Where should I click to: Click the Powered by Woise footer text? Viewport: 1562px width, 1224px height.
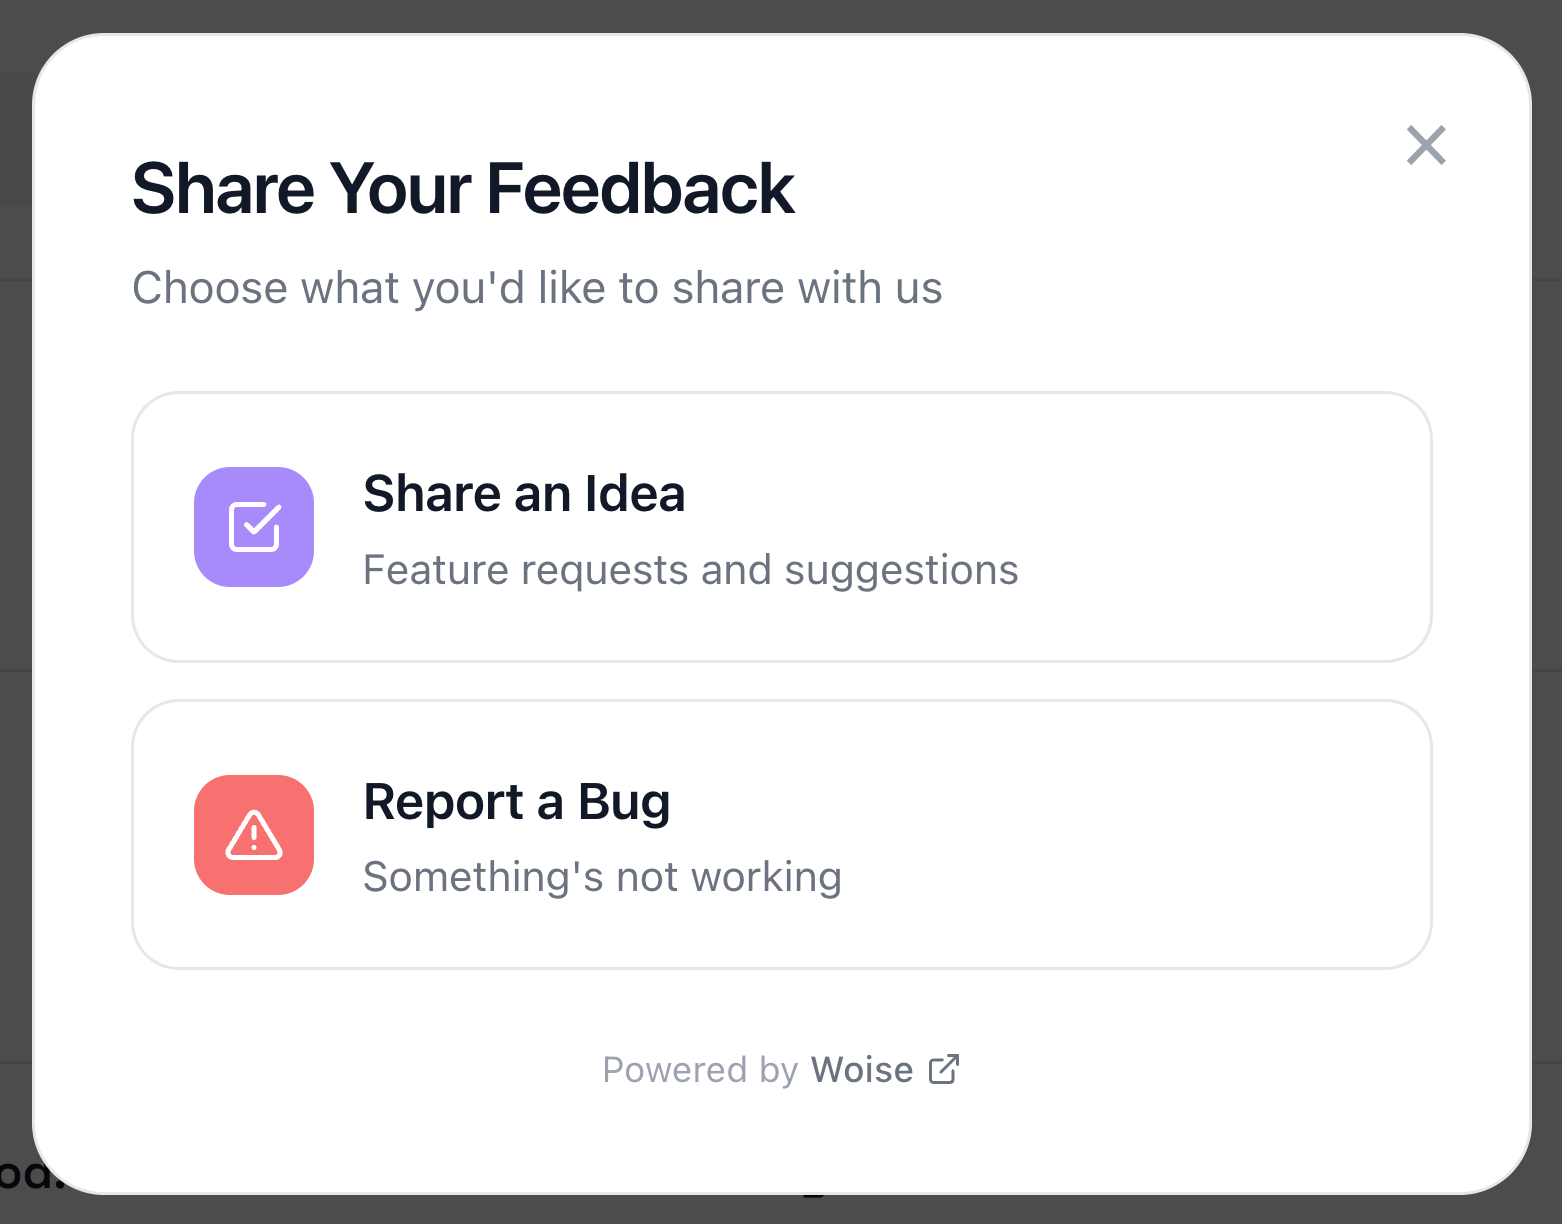pyautogui.click(x=781, y=1068)
